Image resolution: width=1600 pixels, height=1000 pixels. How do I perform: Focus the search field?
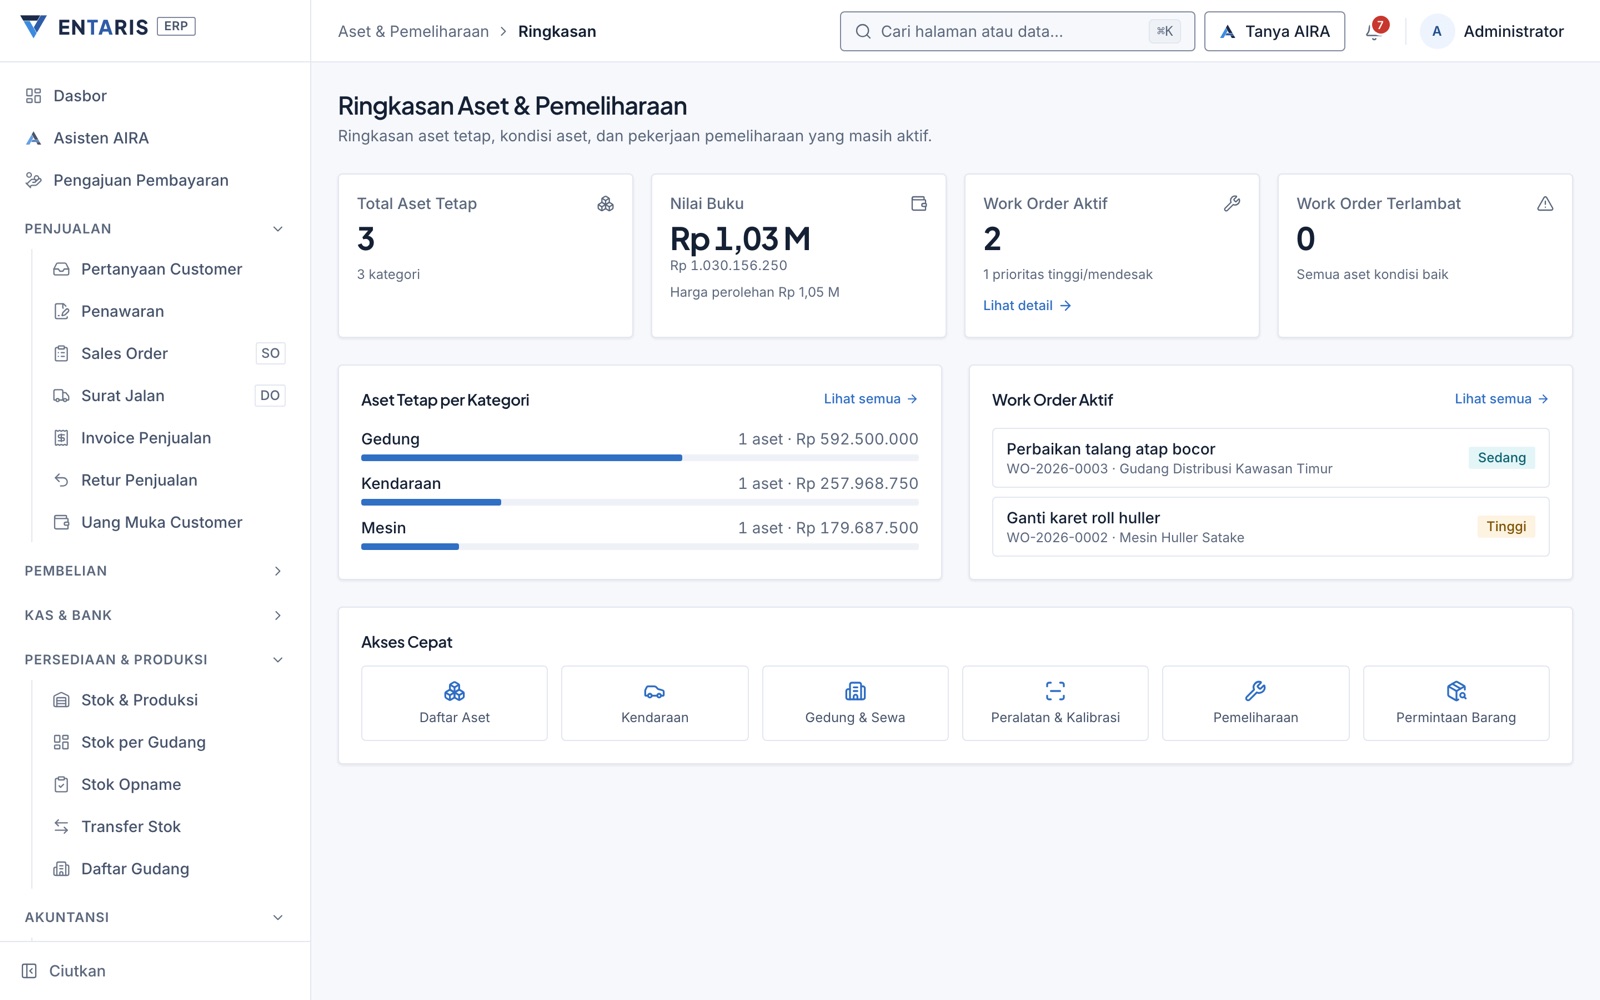click(1017, 31)
